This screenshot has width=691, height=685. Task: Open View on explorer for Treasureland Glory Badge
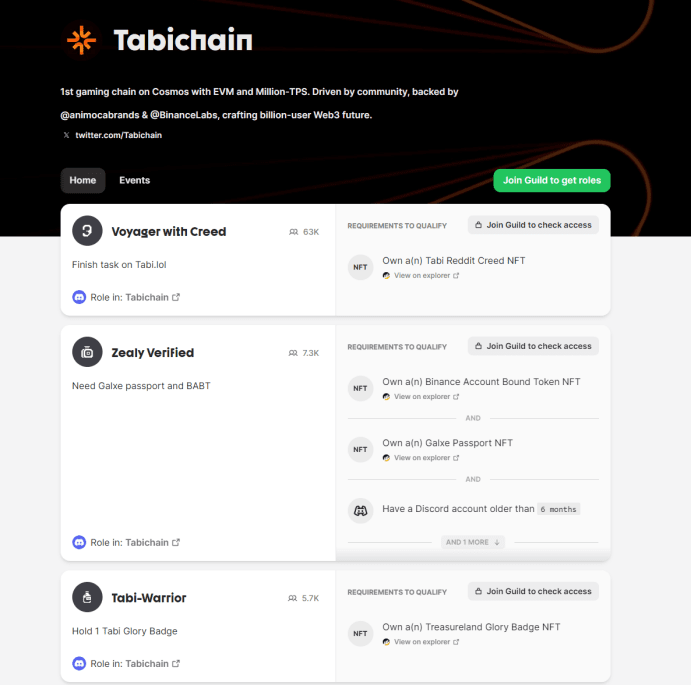point(421,642)
